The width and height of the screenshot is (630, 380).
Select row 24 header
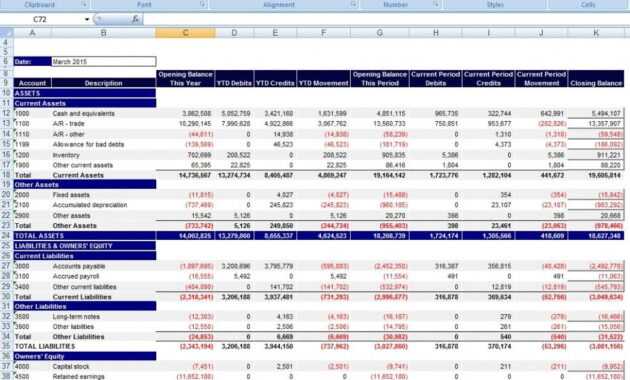[6, 235]
